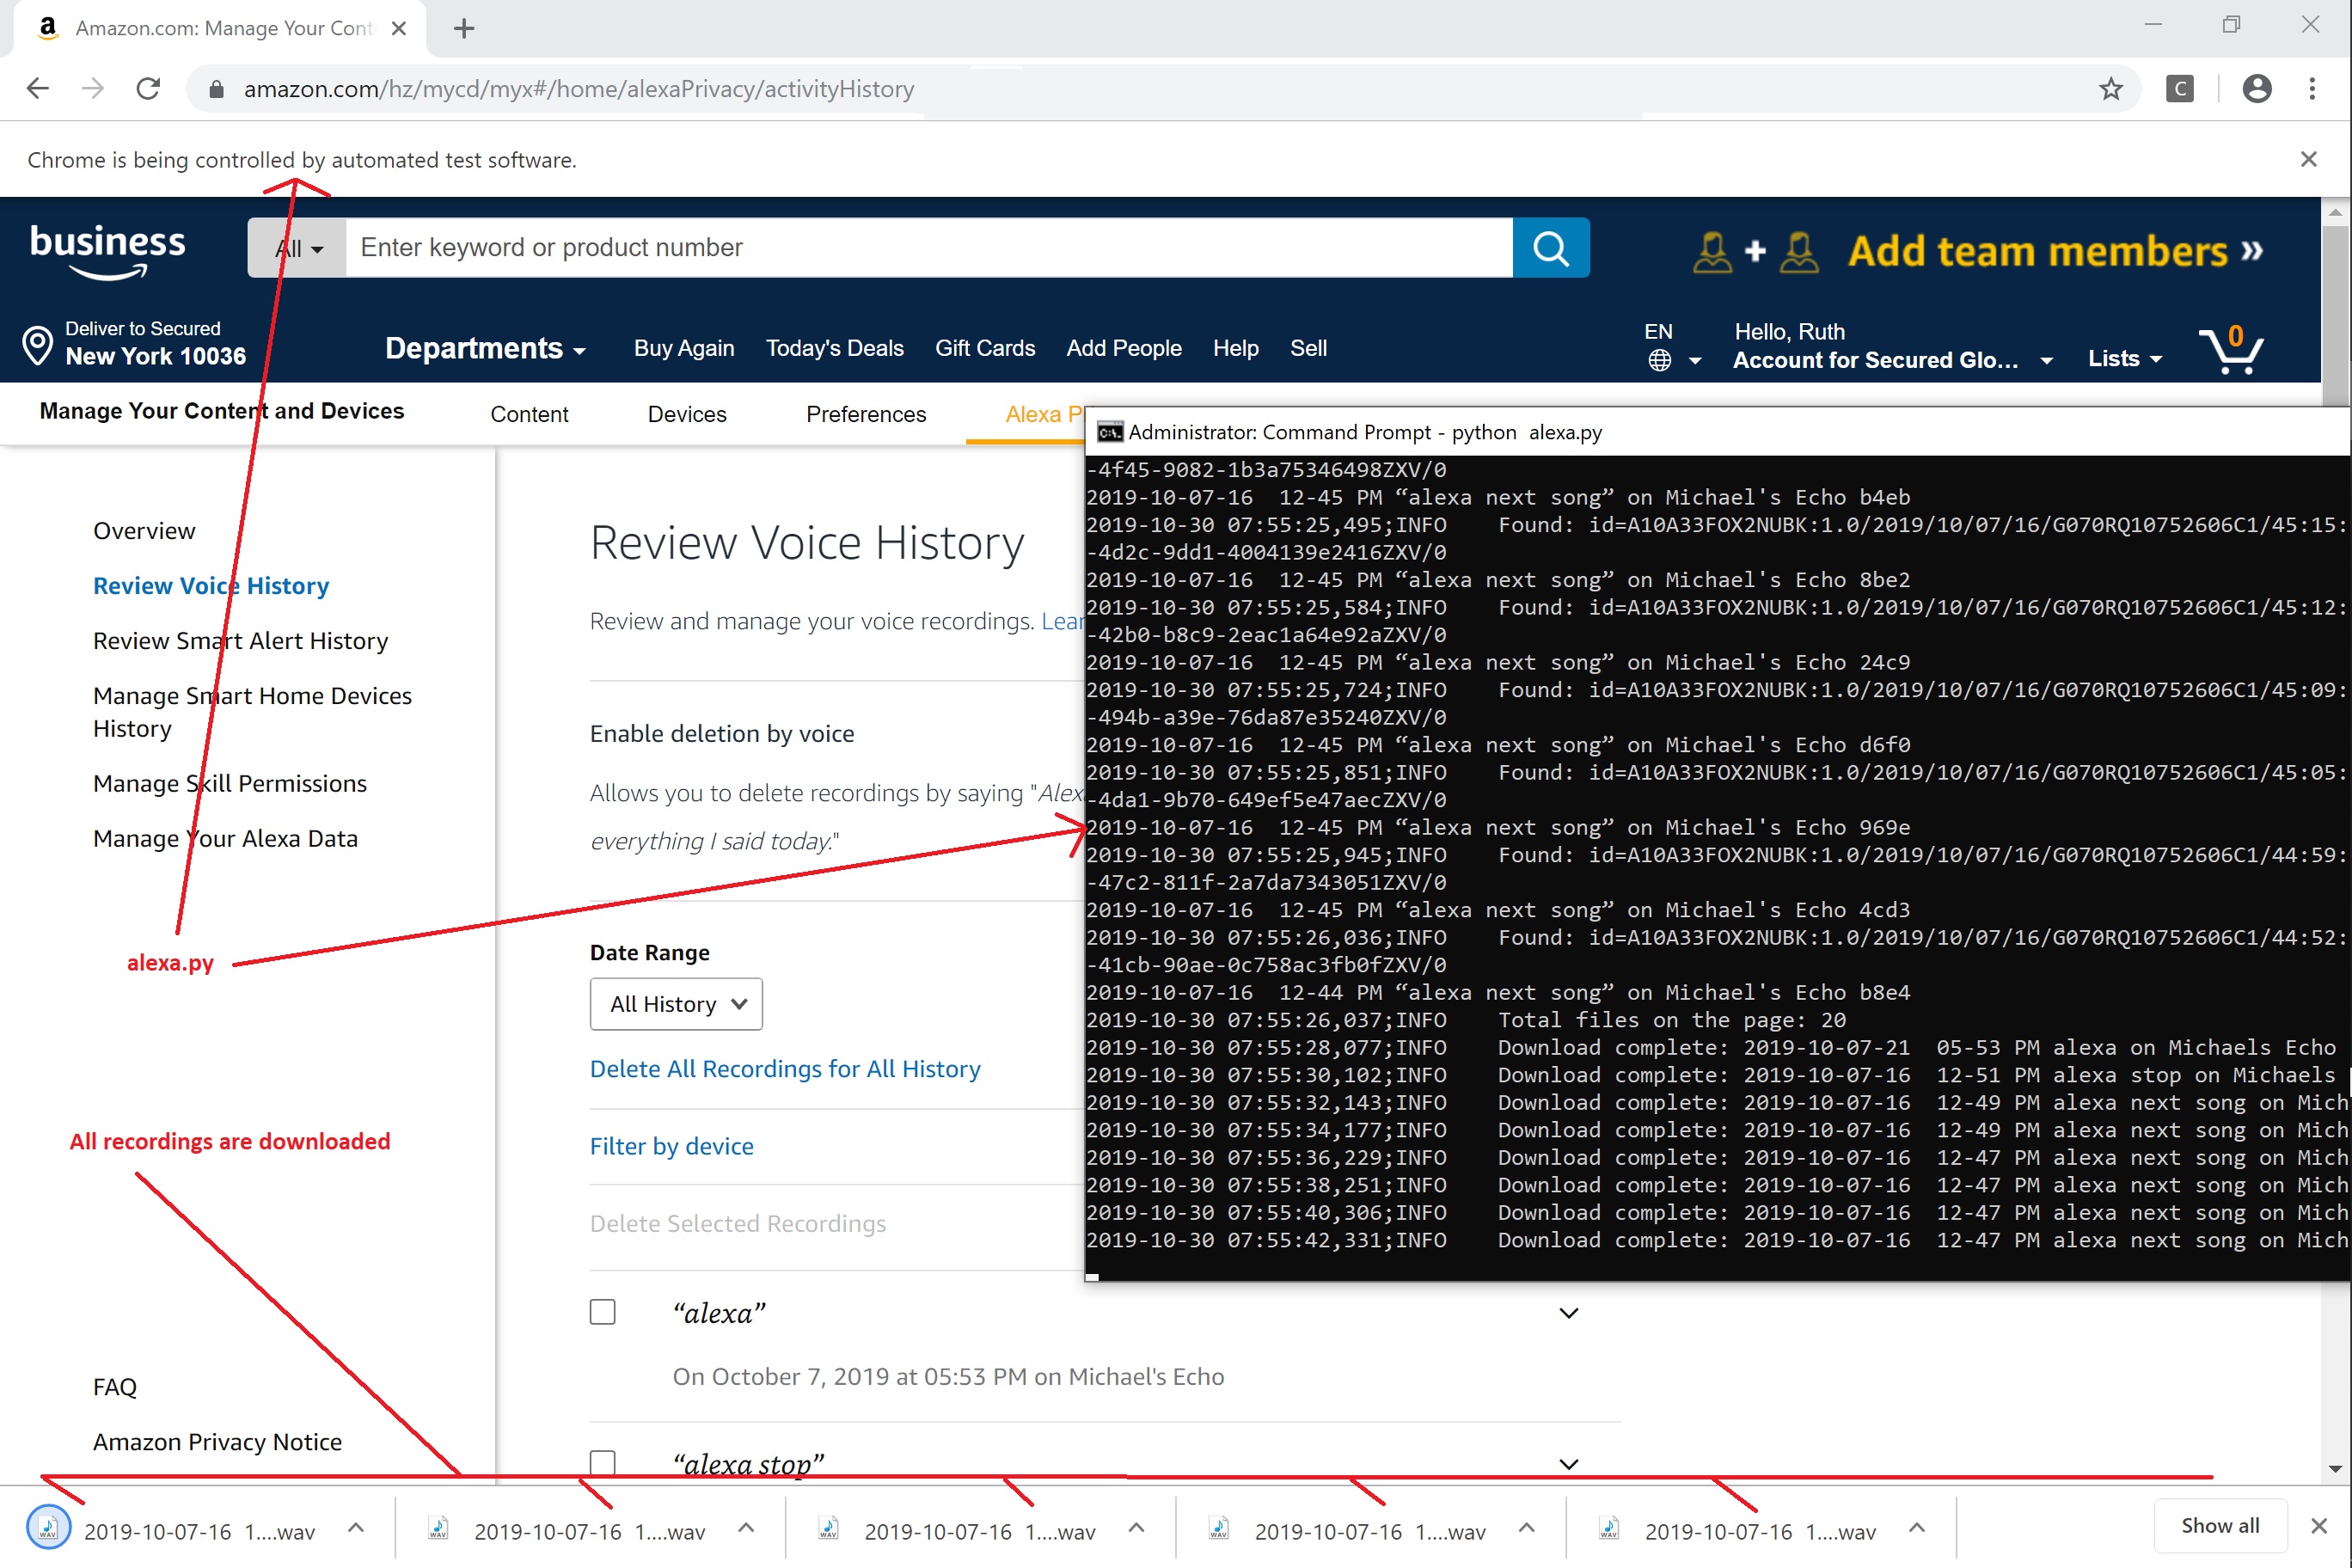Screen dimensions: 2352x1568
Task: Open the Departments dropdown
Action: coord(485,348)
